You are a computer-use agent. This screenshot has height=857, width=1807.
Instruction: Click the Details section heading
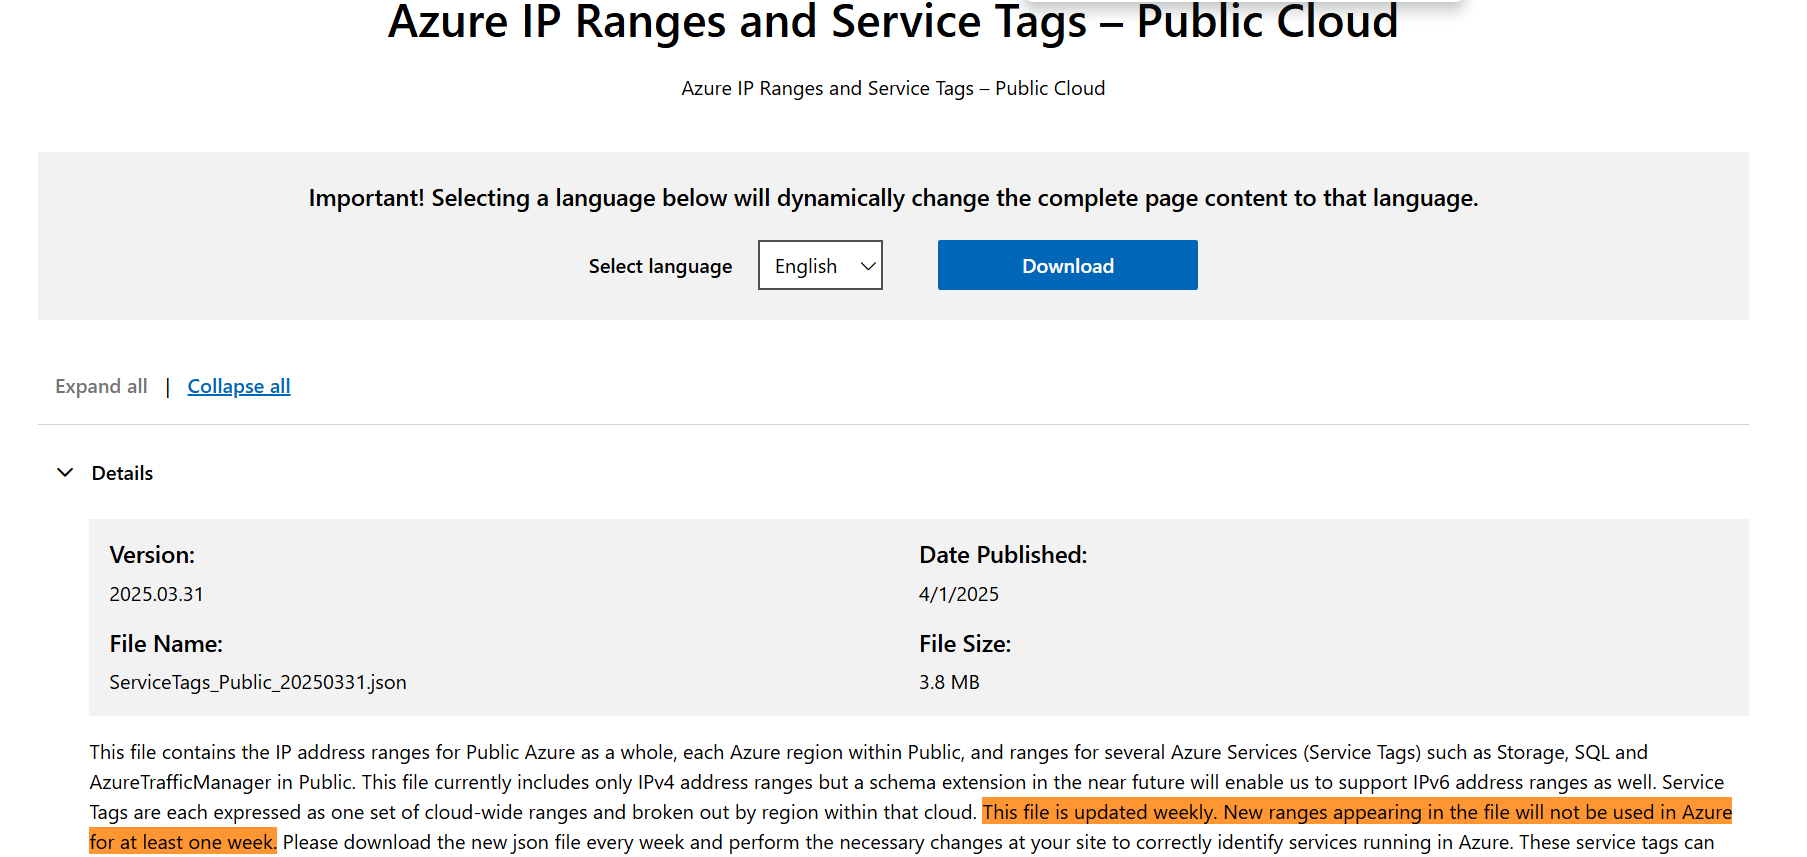[x=122, y=473]
